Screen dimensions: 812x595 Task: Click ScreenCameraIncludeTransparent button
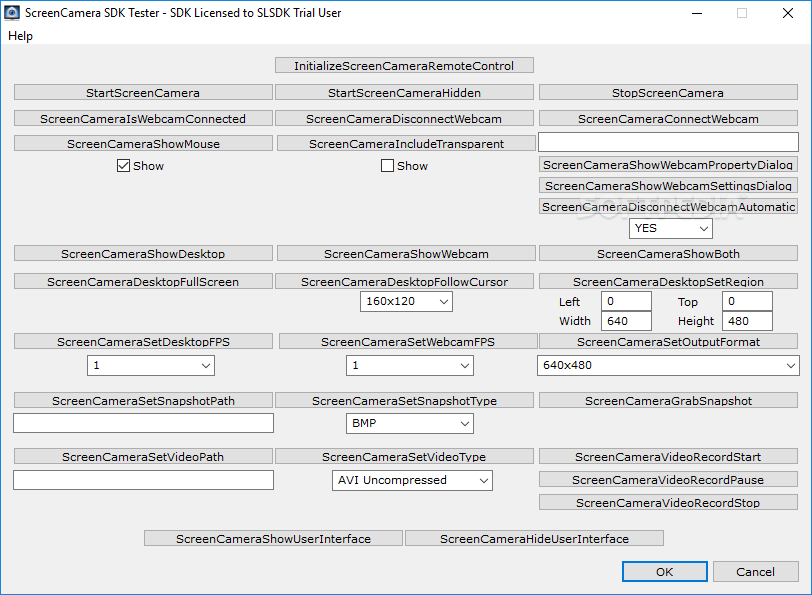(406, 143)
